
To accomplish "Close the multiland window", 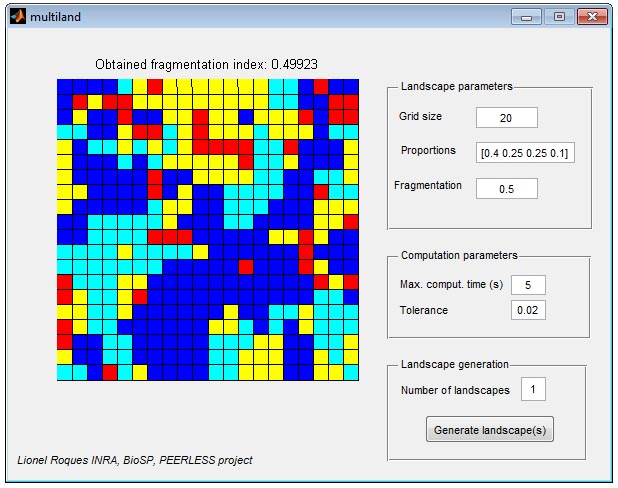I will [x=592, y=17].
